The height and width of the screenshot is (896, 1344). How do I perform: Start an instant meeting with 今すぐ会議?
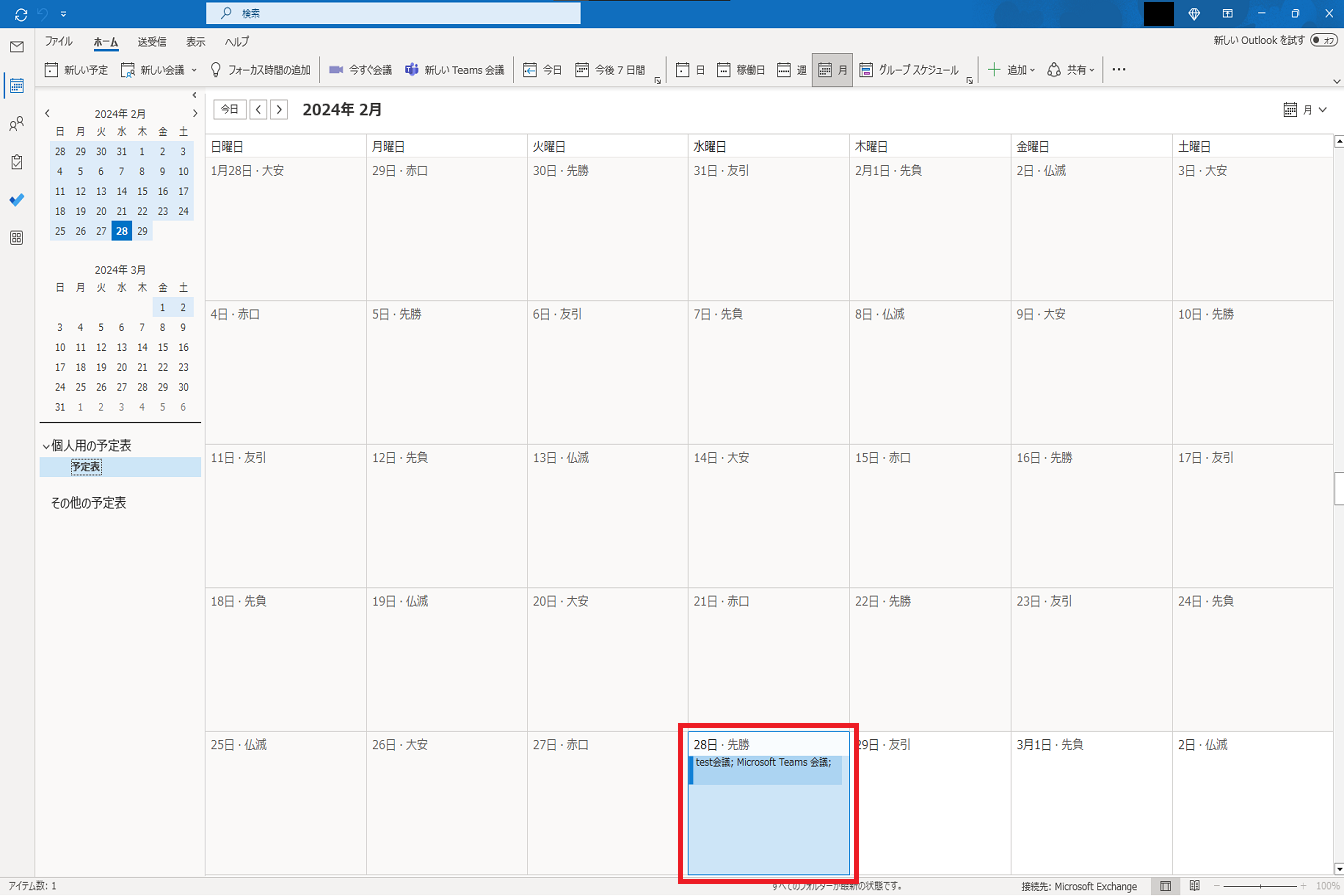pyautogui.click(x=360, y=70)
